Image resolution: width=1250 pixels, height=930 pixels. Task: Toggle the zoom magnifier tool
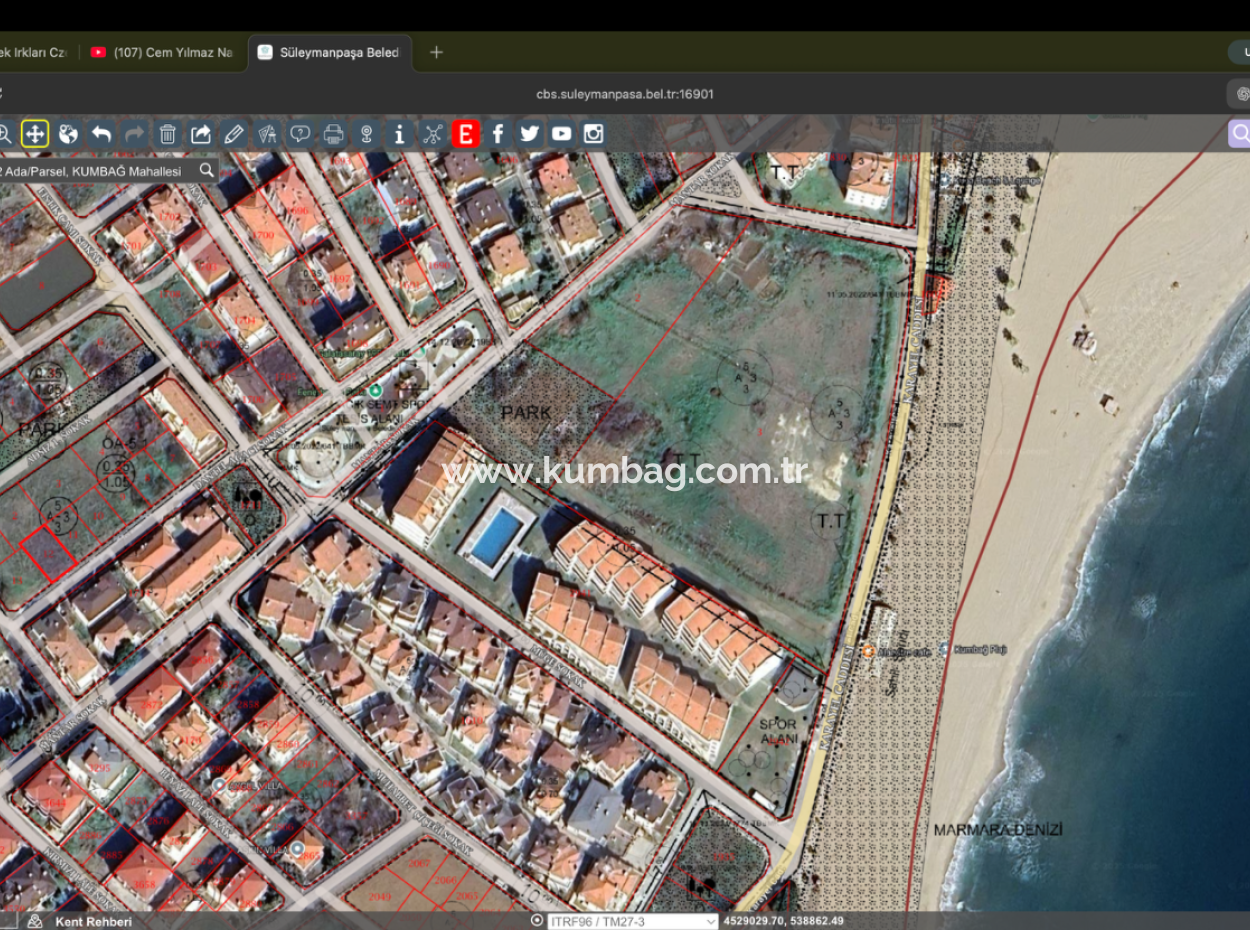(8, 133)
